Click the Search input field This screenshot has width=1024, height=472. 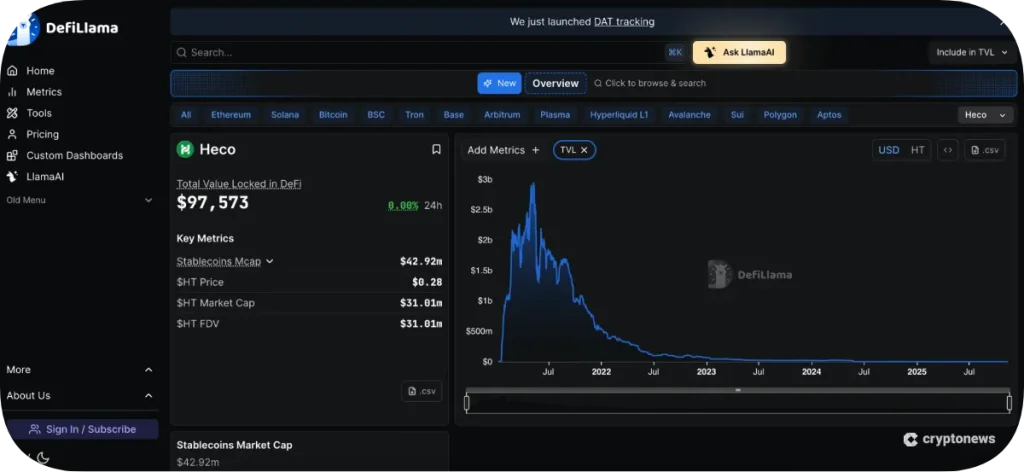[x=429, y=52]
